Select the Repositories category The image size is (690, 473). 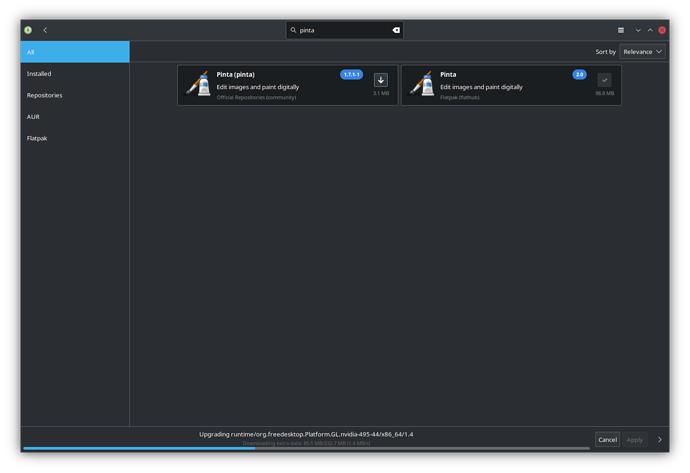75,95
